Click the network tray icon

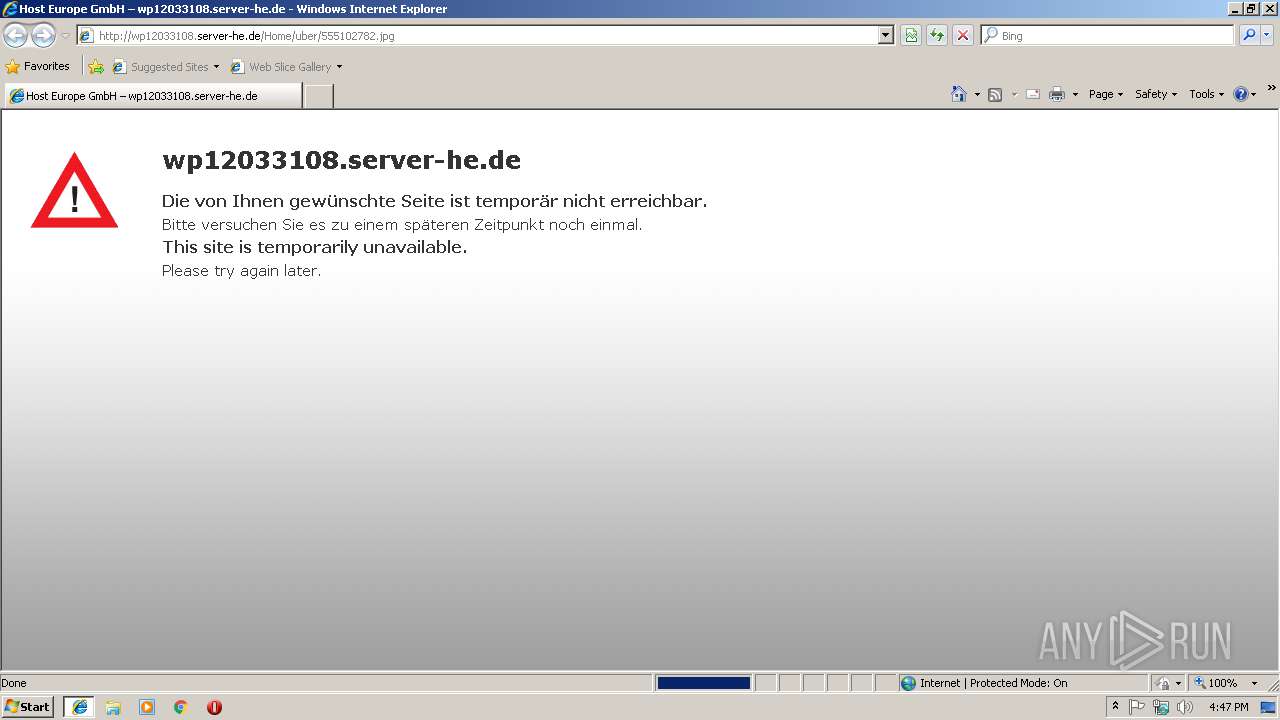click(1161, 707)
